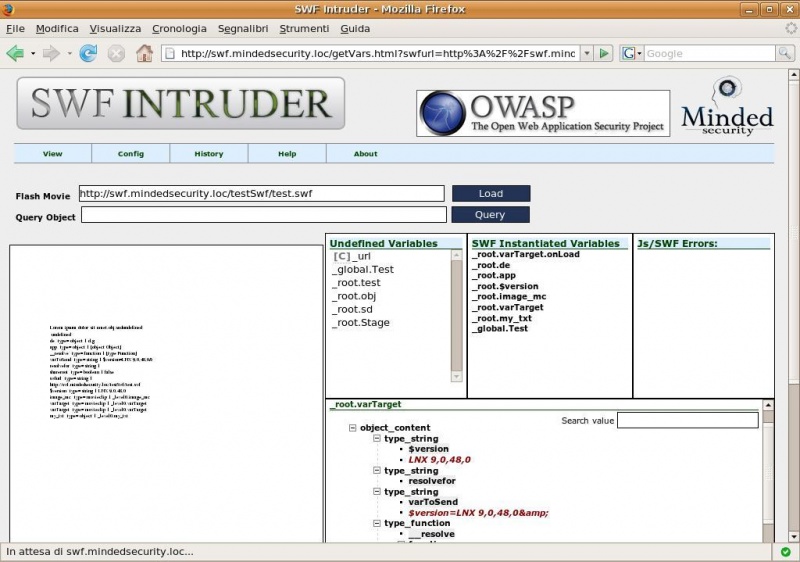800x562 pixels.
Task: Click the resolvefor tree item
Action: [432, 481]
